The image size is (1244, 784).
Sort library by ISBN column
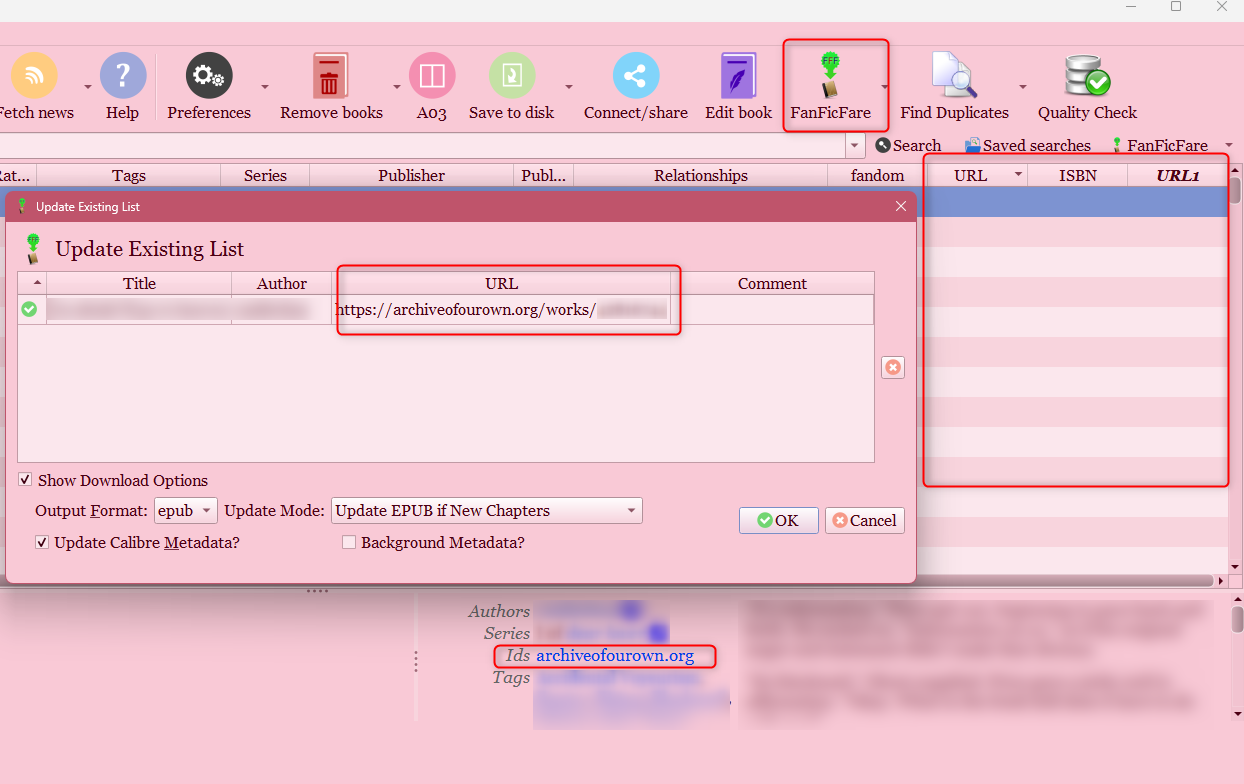pyautogui.click(x=1078, y=175)
